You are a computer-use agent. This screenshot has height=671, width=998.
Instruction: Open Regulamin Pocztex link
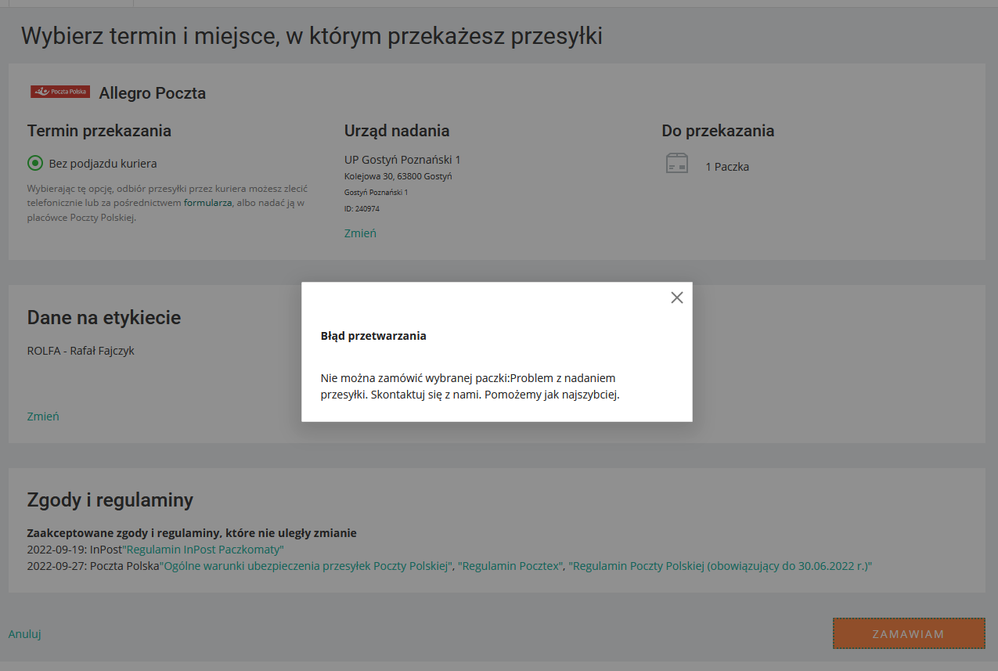(510, 566)
